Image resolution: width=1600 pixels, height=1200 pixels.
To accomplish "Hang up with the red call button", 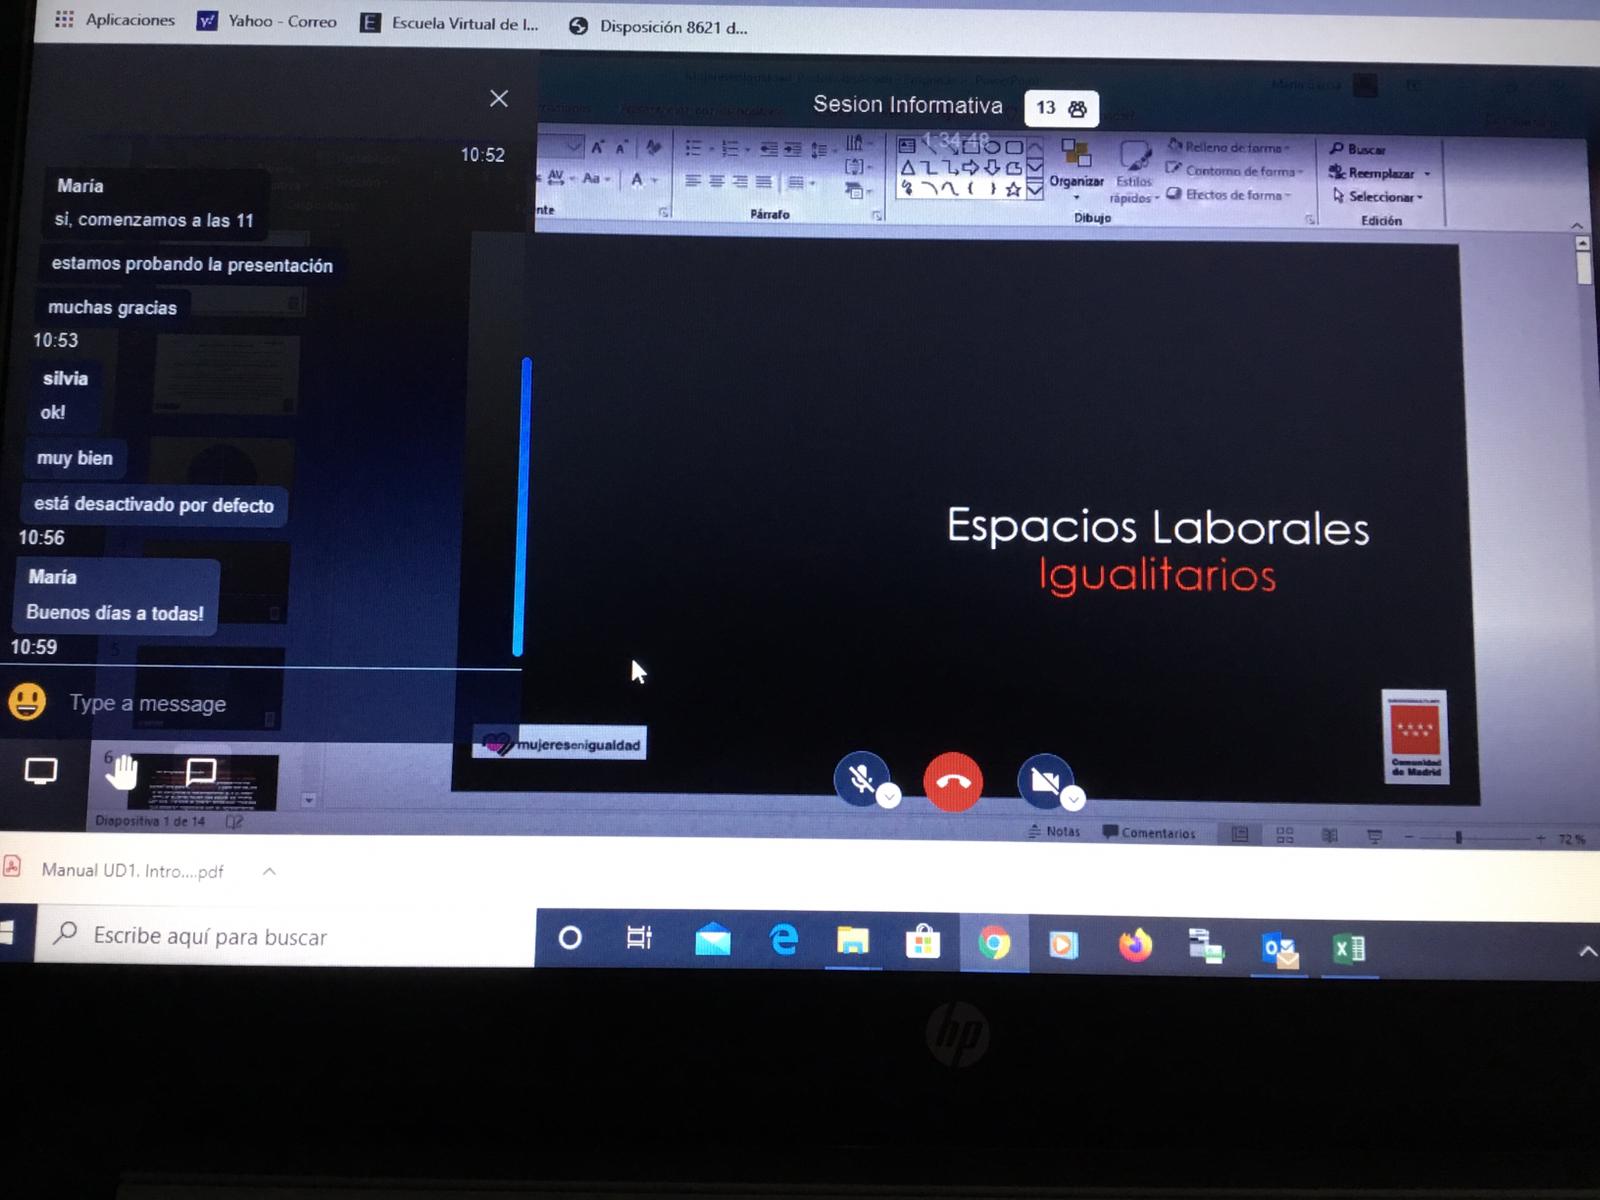I will (953, 782).
